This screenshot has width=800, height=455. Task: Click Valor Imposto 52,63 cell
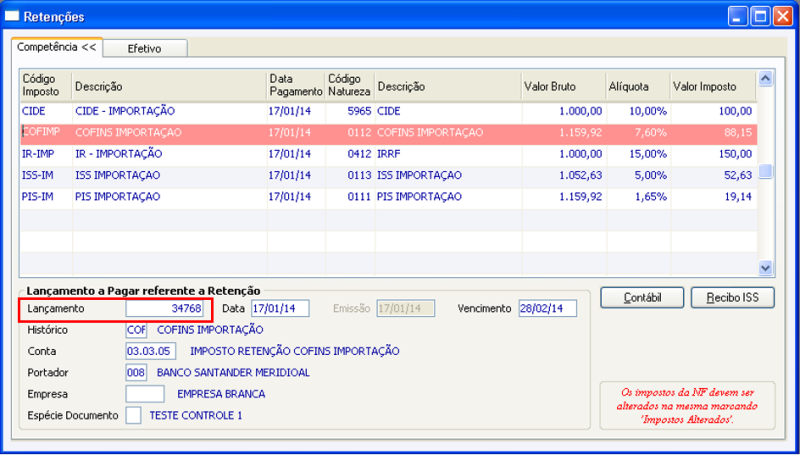(713, 175)
